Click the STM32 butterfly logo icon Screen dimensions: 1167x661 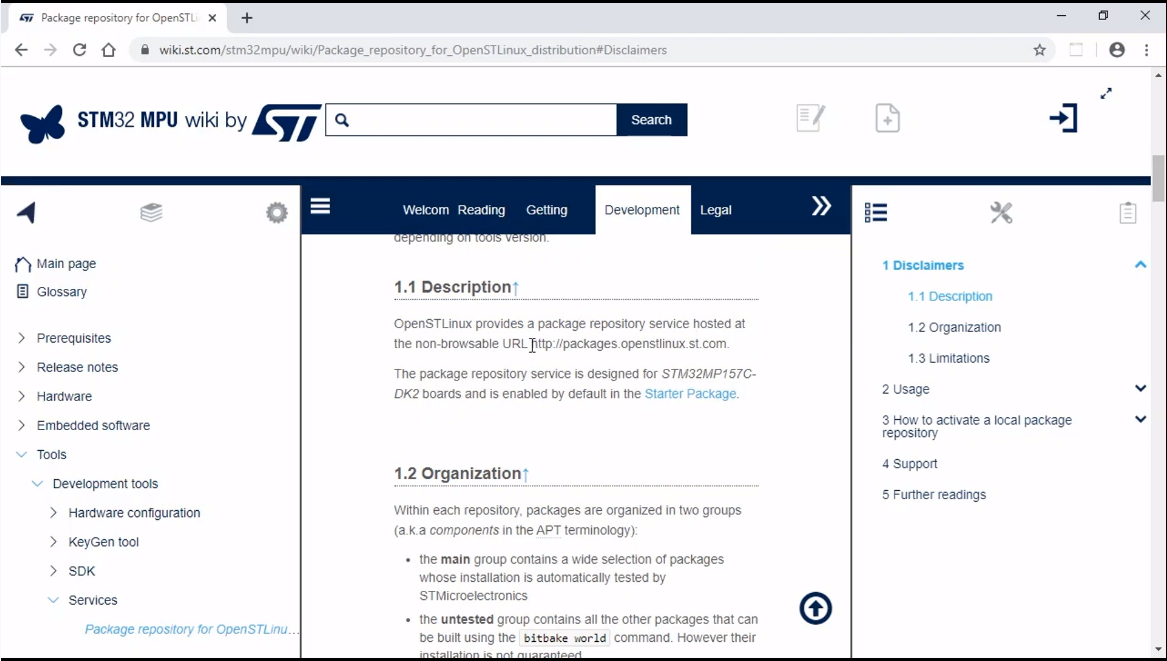coord(42,123)
